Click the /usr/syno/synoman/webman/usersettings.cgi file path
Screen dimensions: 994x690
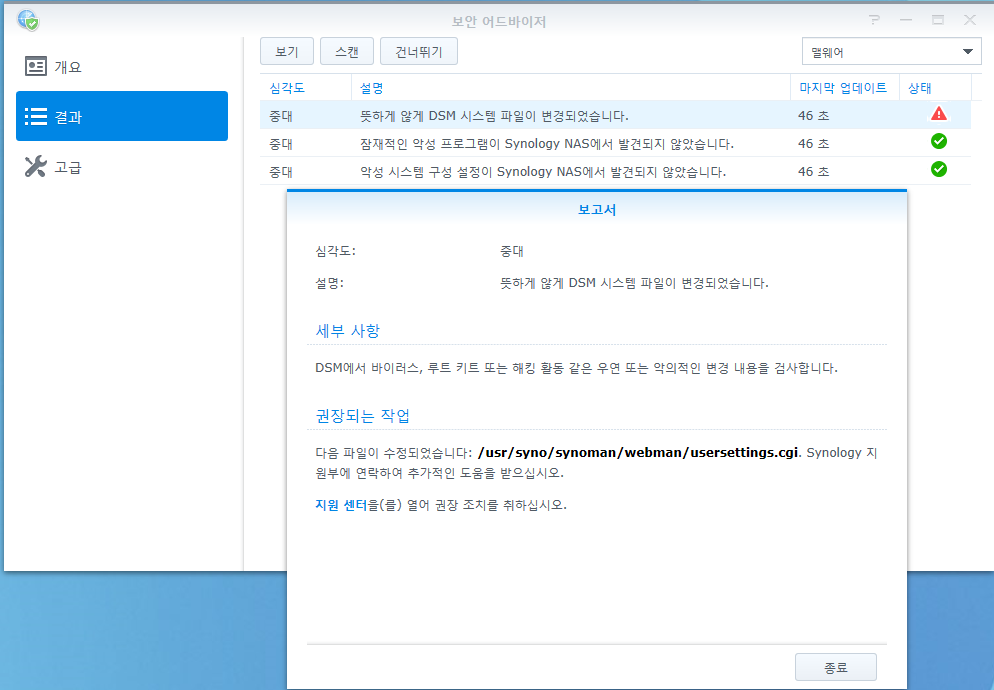click(638, 453)
